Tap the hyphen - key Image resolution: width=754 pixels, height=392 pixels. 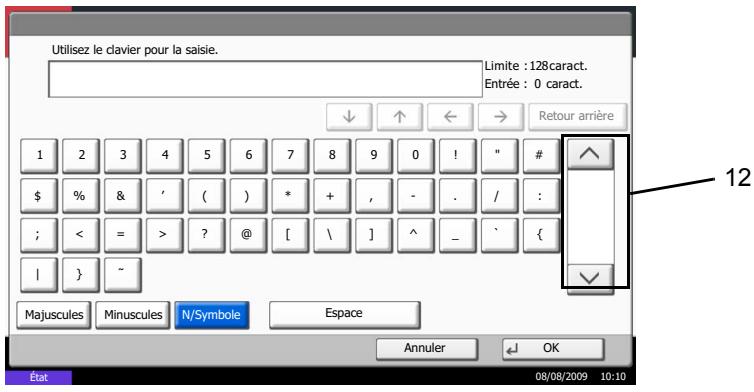[x=415, y=196]
